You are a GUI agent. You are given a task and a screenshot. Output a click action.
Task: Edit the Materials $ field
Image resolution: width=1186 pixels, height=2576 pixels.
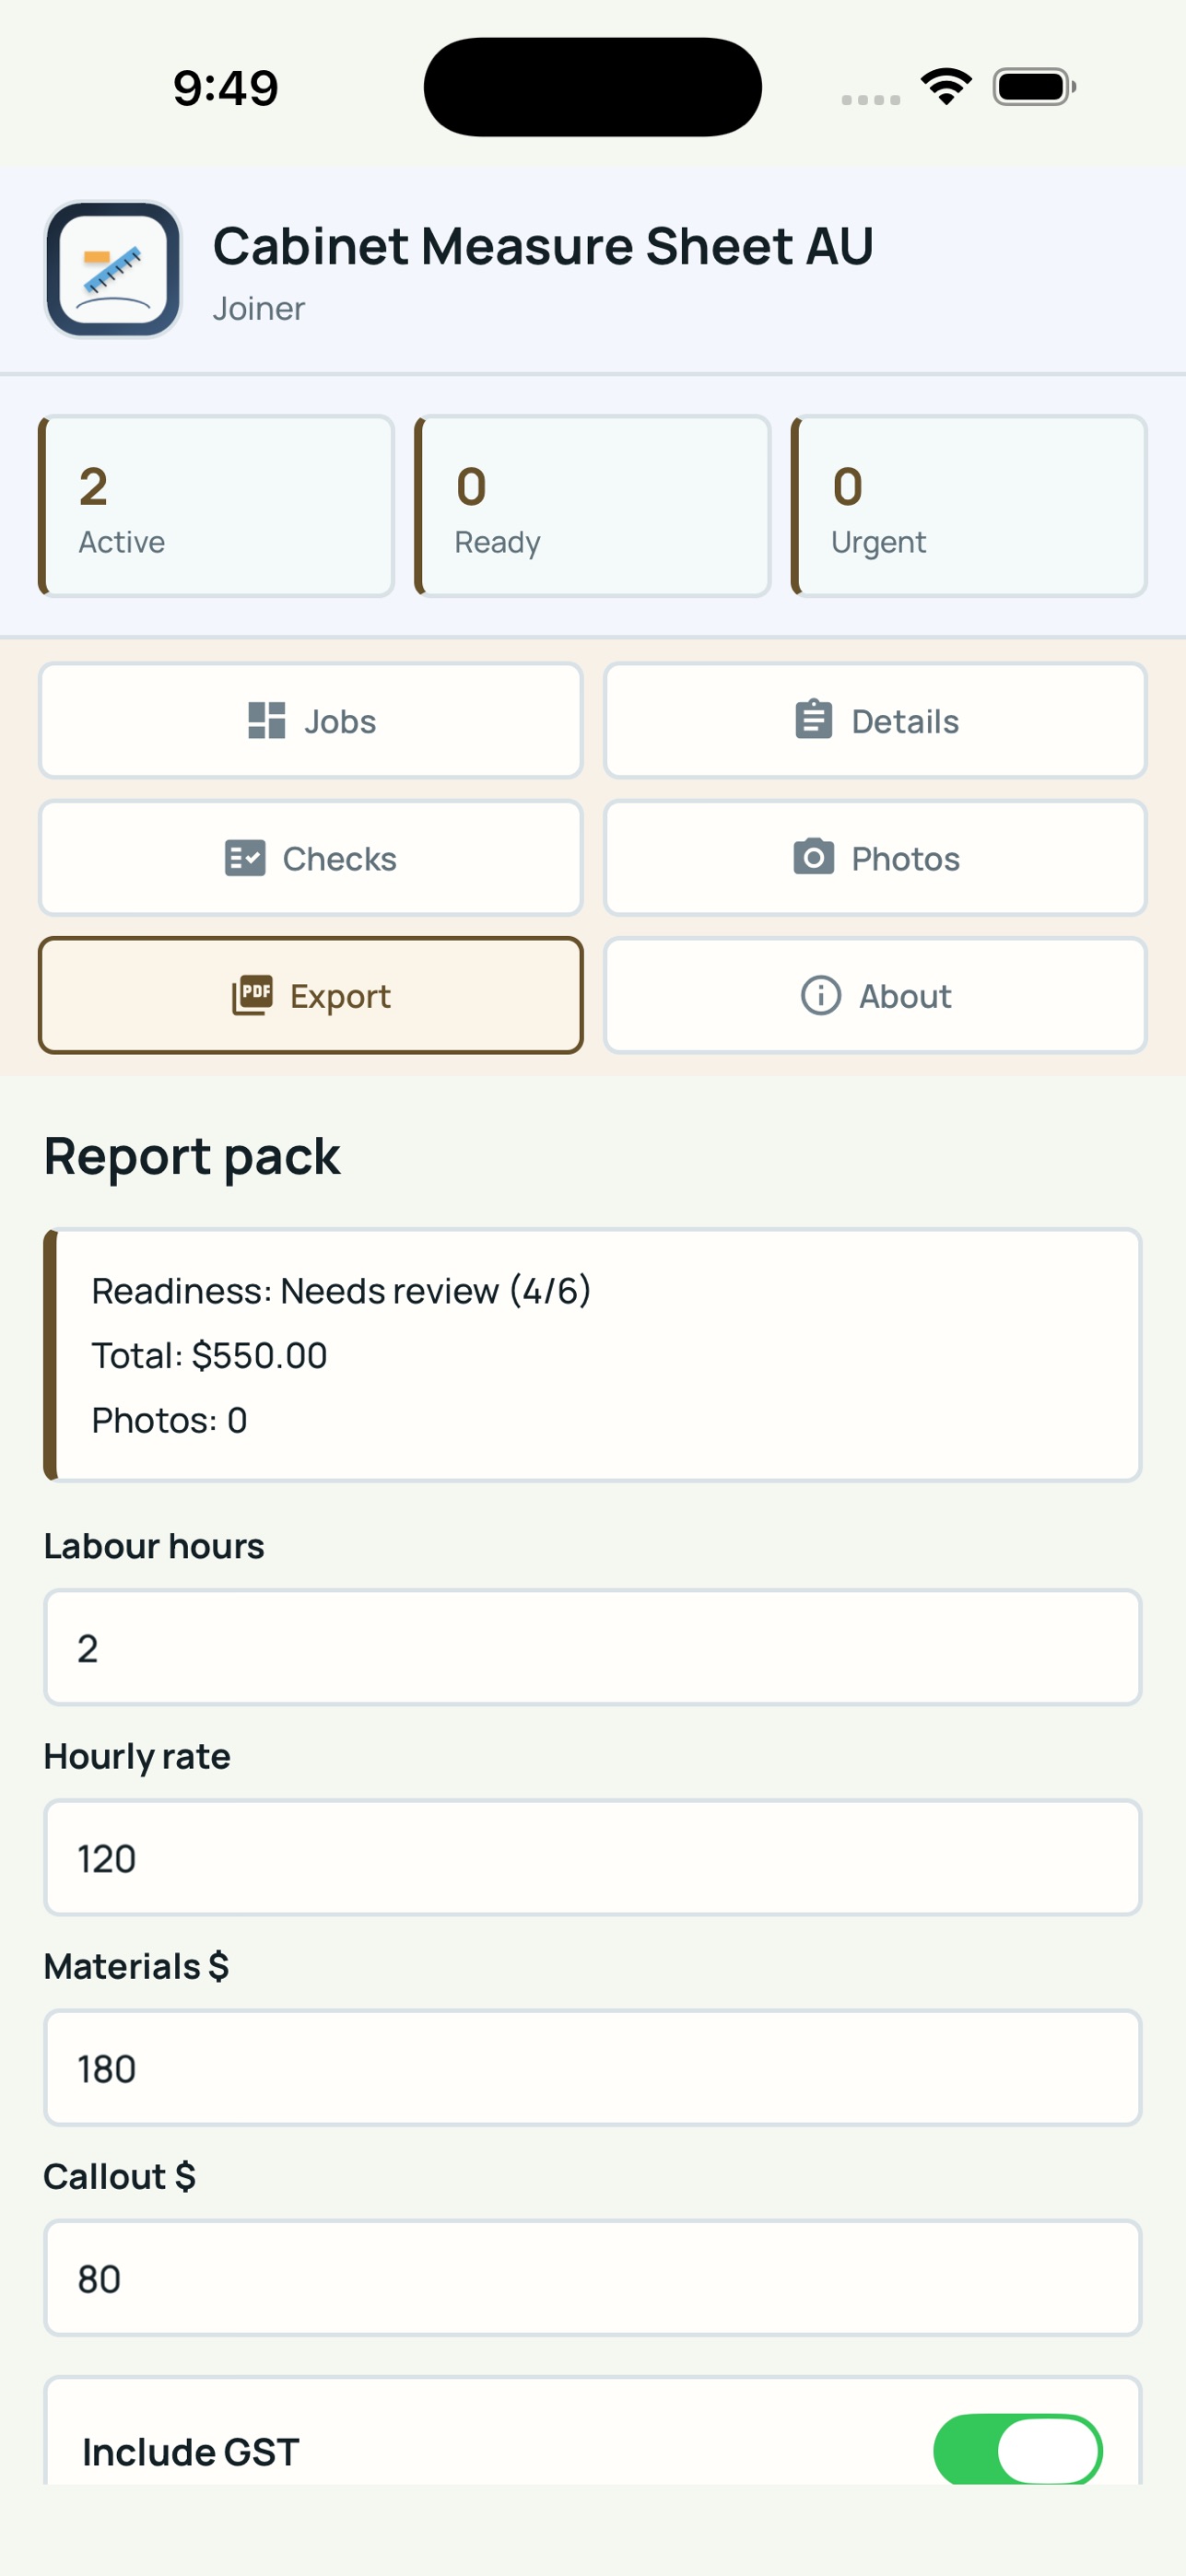(593, 2067)
